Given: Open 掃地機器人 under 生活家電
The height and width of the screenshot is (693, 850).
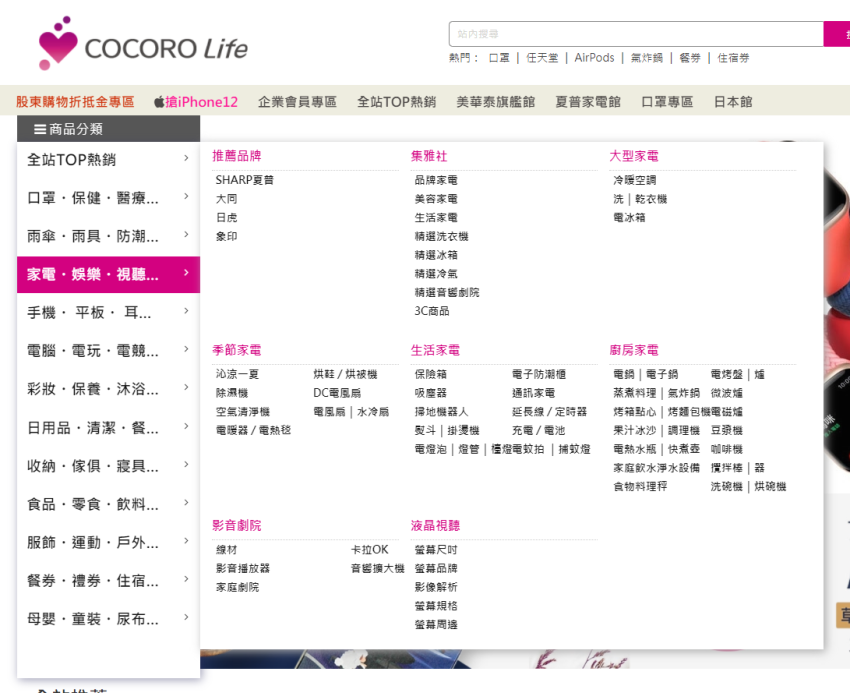Looking at the screenshot, I should (441, 412).
